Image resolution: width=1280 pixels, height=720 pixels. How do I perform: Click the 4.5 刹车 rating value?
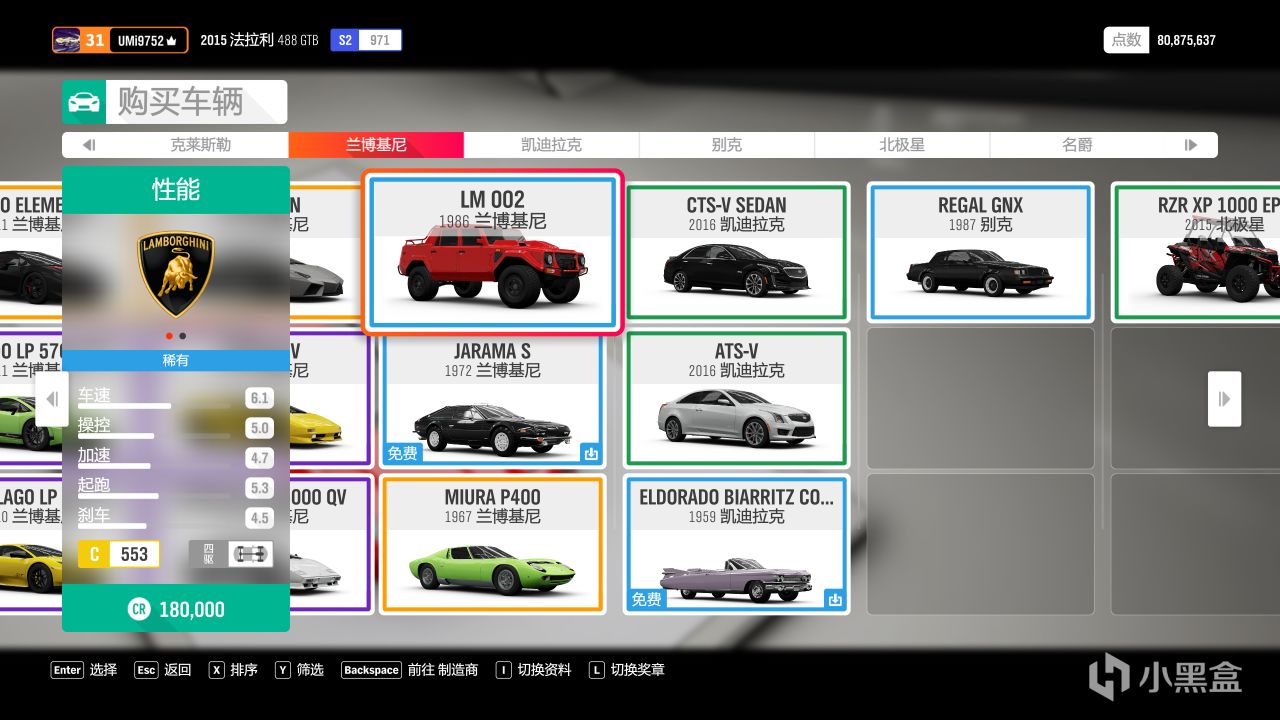pyautogui.click(x=260, y=518)
